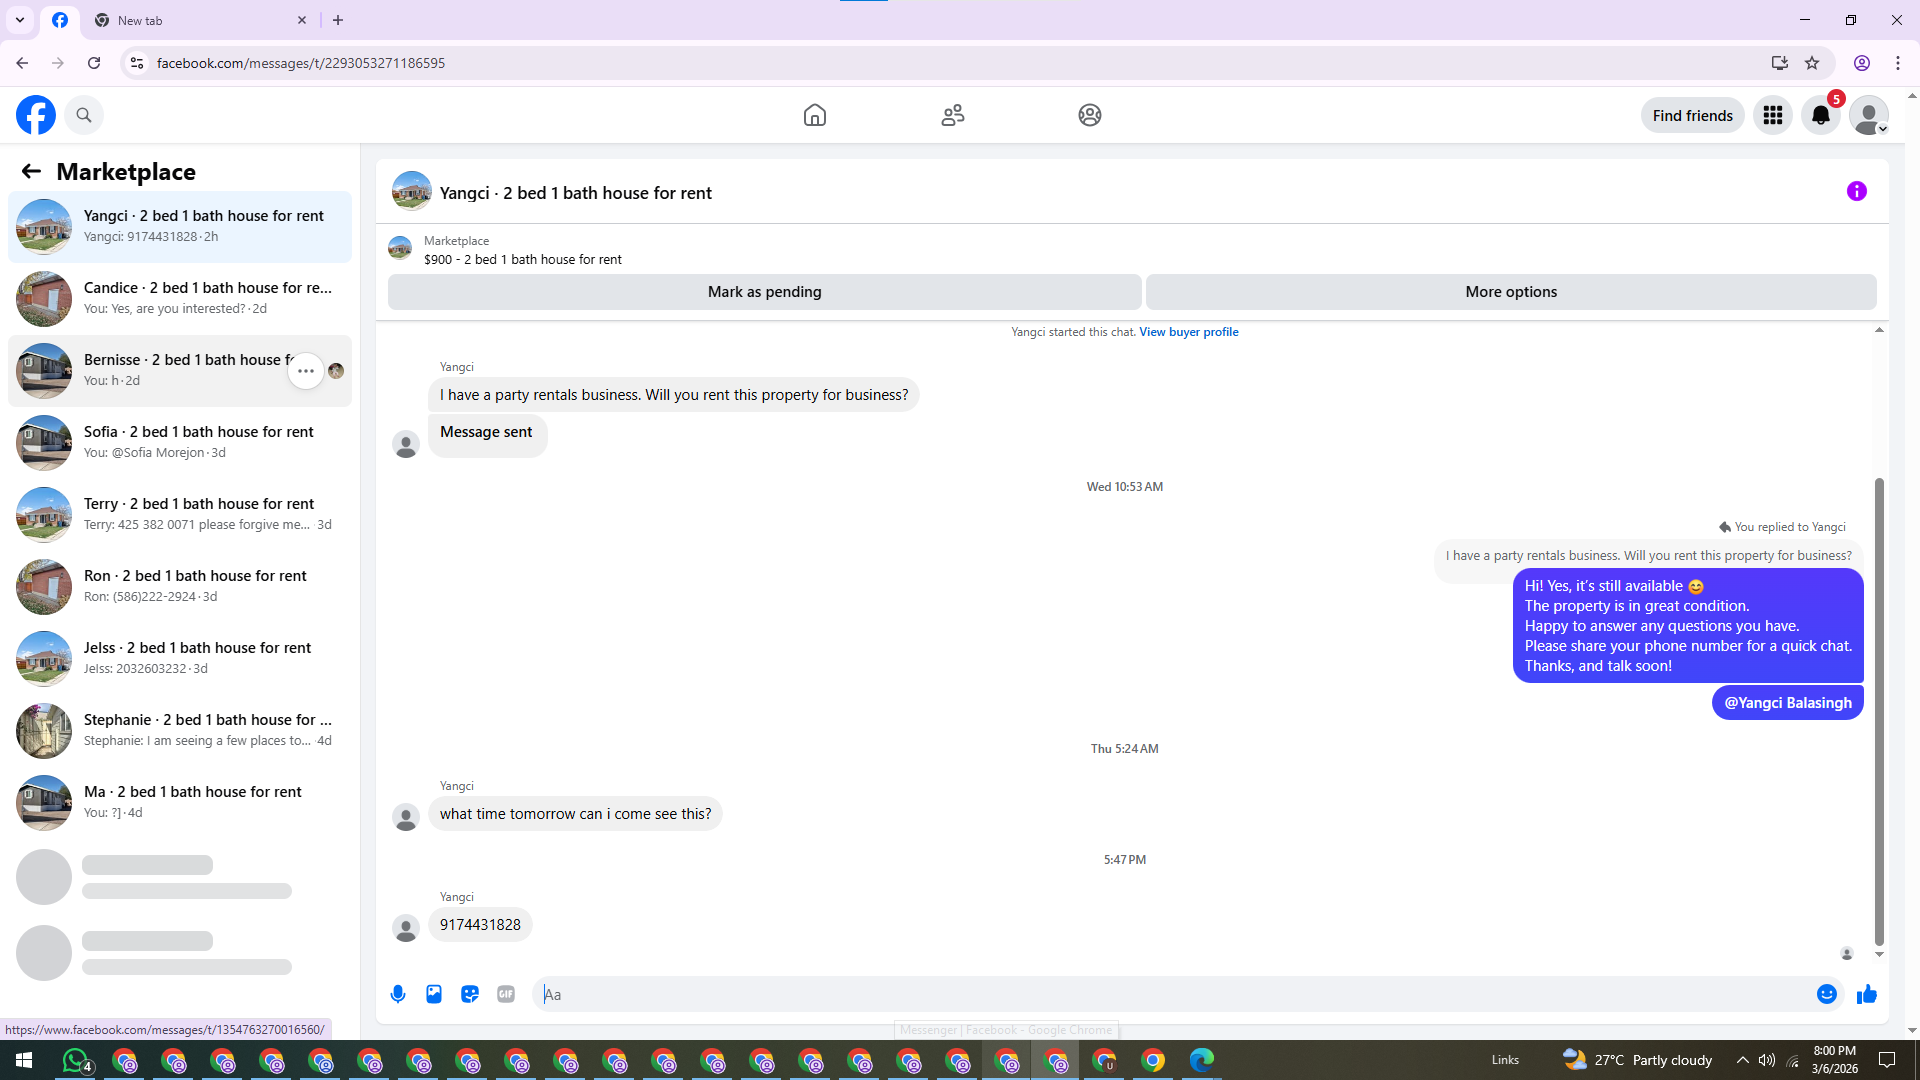The width and height of the screenshot is (1920, 1080).
Task: Go to the Facebook Home tab
Action: coord(814,116)
